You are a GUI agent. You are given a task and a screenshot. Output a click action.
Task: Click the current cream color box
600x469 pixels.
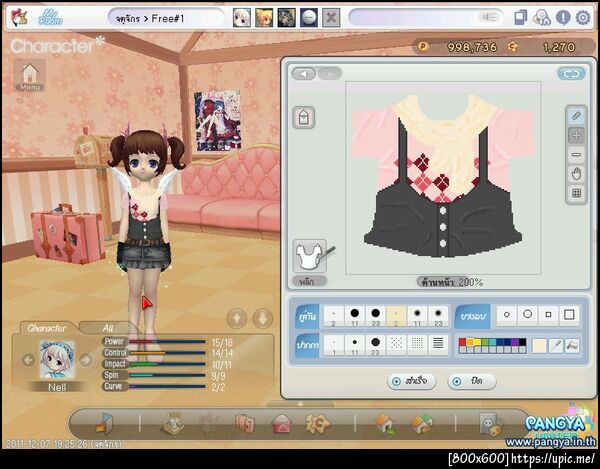click(539, 346)
